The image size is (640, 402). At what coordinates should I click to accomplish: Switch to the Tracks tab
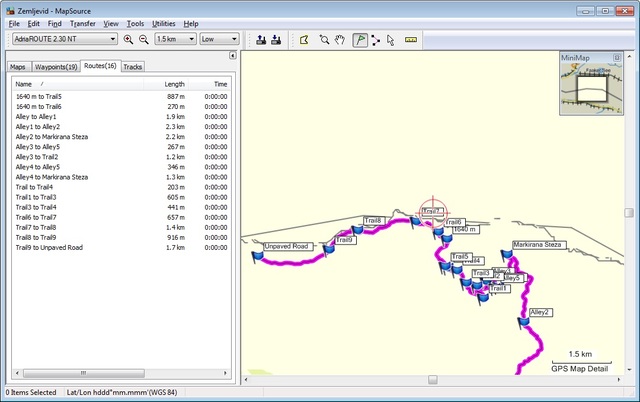point(133,67)
